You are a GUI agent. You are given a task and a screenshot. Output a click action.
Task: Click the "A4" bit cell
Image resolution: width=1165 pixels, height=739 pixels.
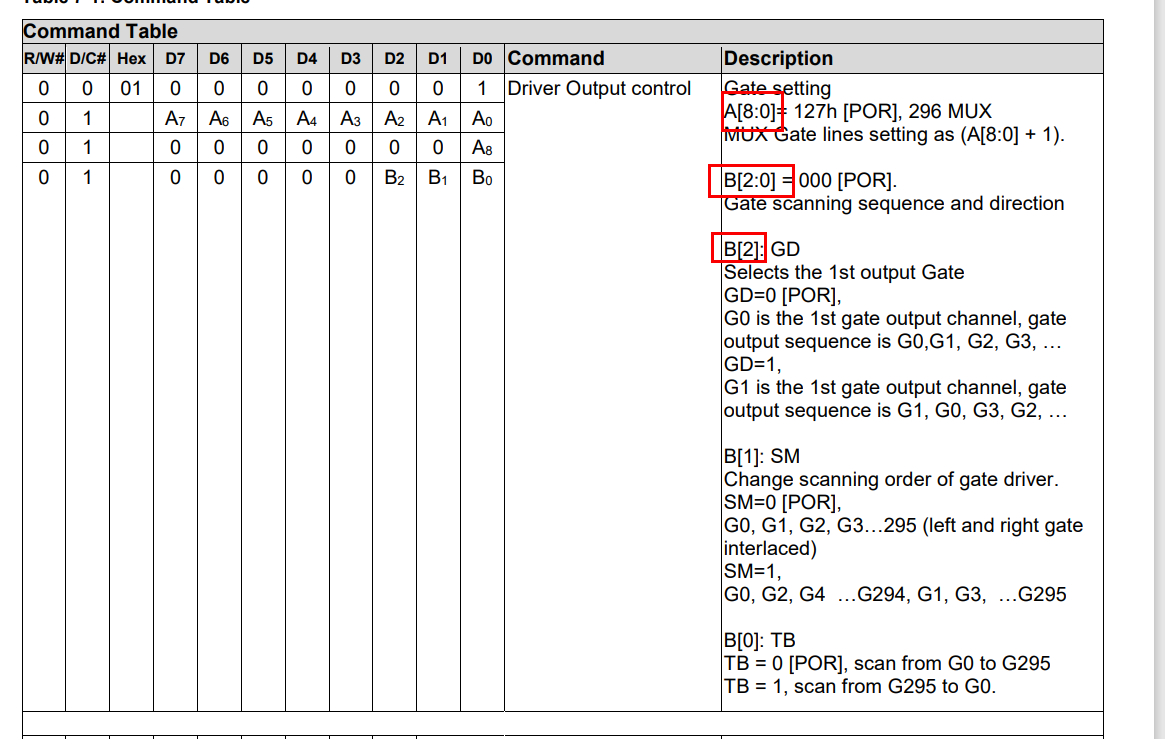[x=307, y=118]
